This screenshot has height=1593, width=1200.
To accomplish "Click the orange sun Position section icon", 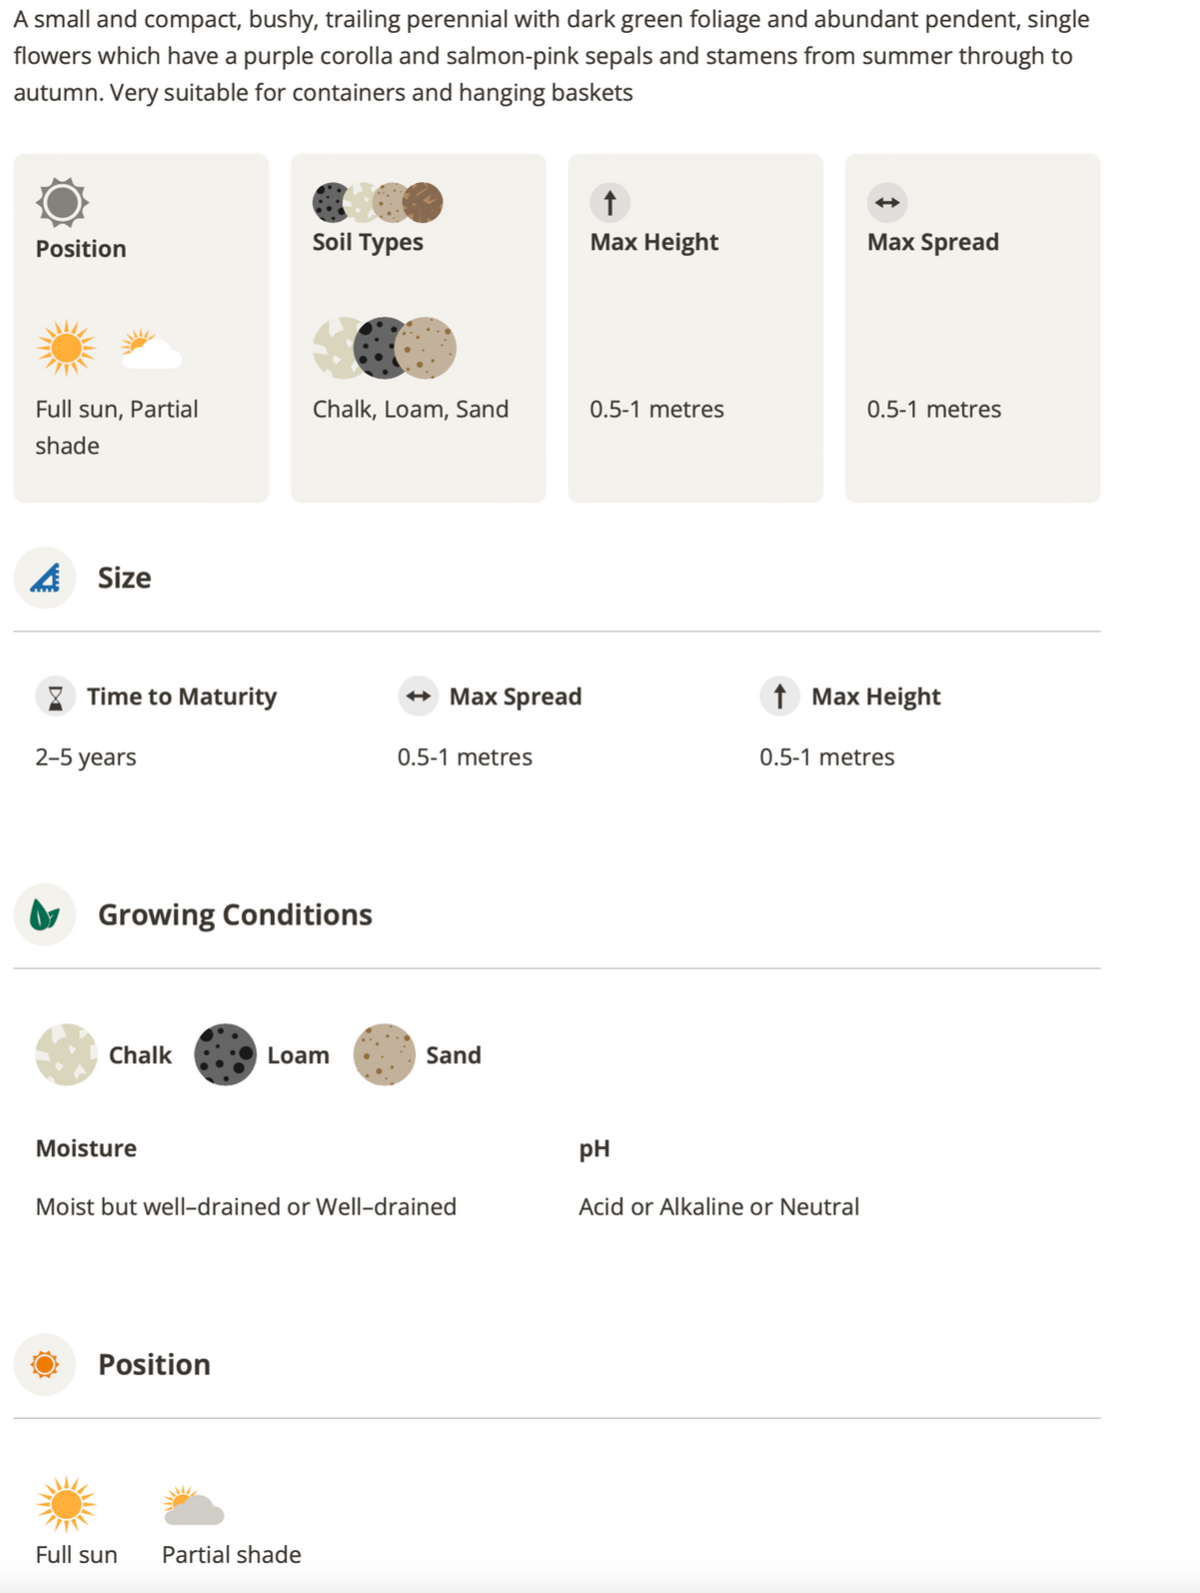I will [x=45, y=1364].
